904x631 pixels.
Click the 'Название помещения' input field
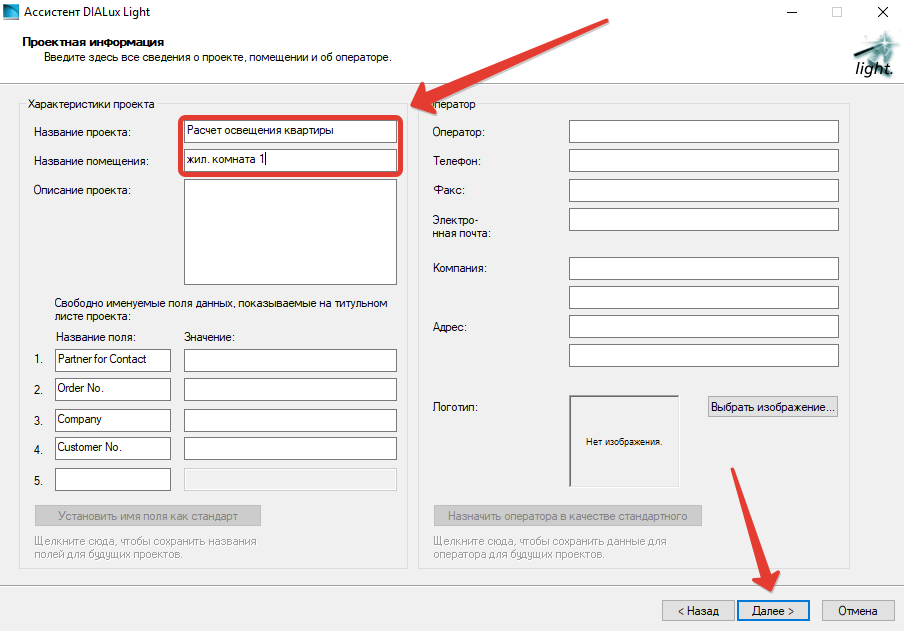tap(290, 160)
